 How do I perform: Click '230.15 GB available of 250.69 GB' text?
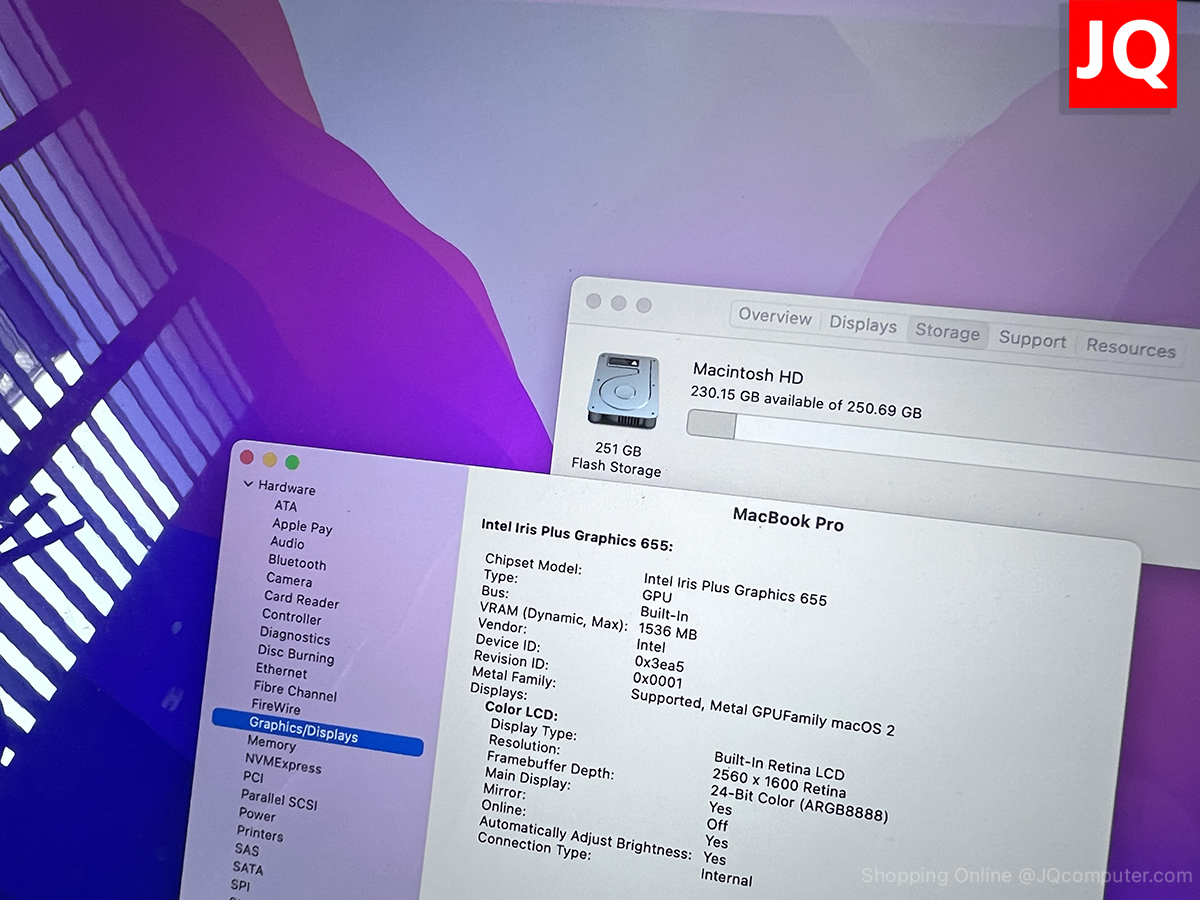click(805, 403)
